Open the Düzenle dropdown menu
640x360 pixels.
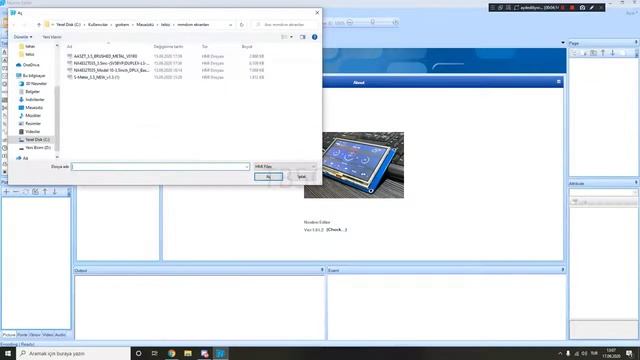tap(23, 37)
